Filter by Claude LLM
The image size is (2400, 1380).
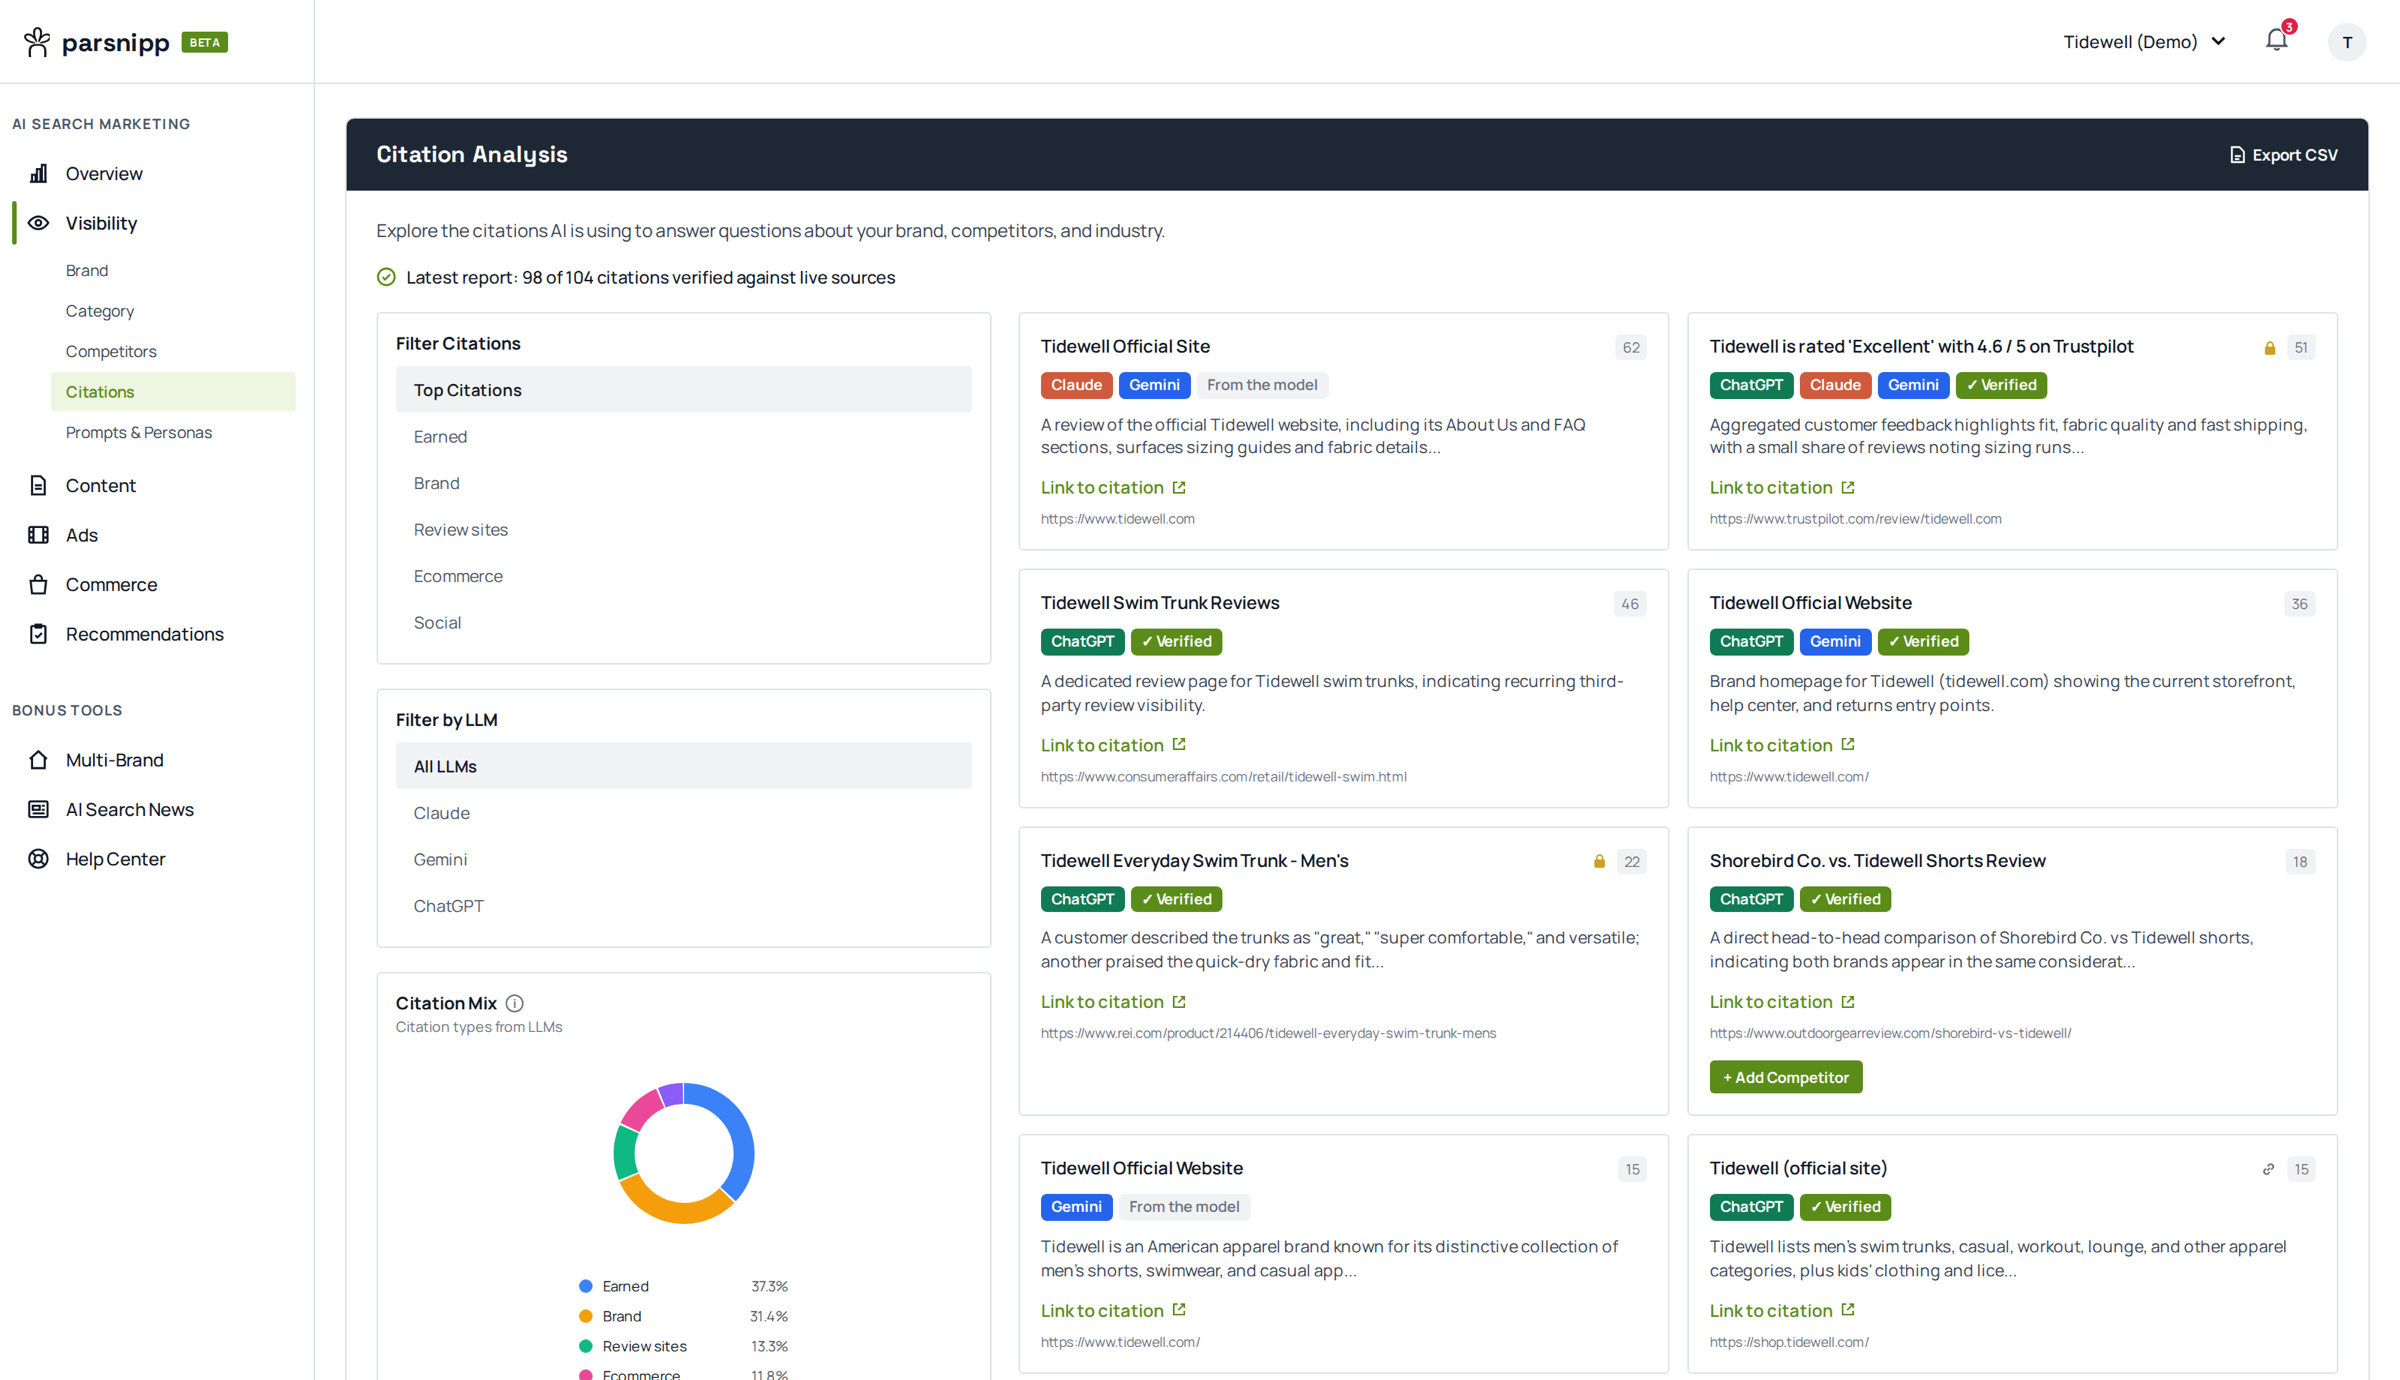[x=683, y=813]
